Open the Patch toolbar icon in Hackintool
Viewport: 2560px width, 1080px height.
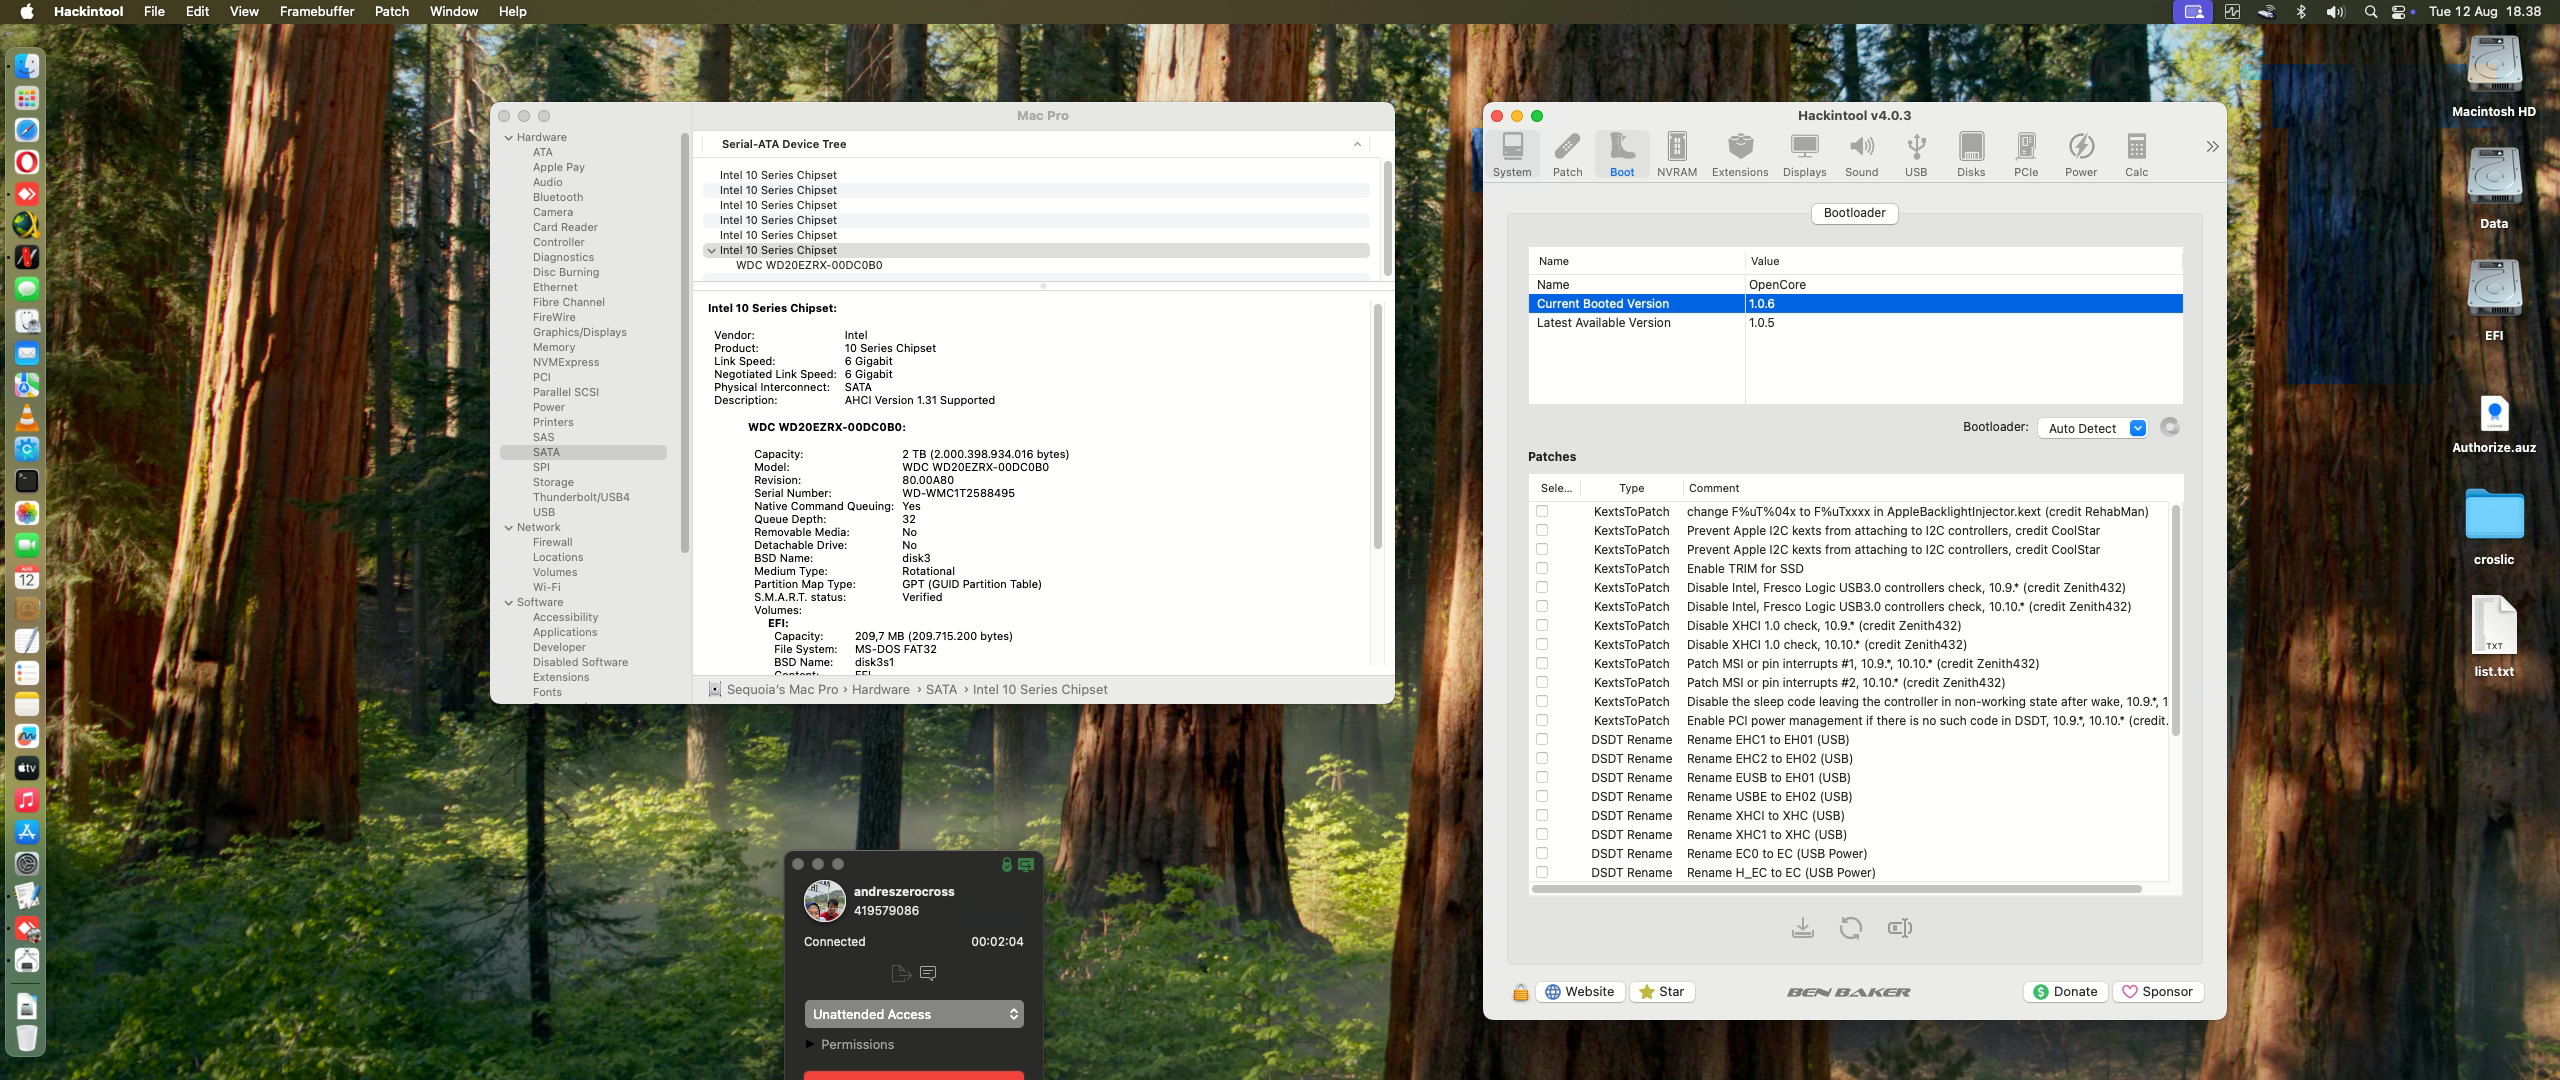1567,155
